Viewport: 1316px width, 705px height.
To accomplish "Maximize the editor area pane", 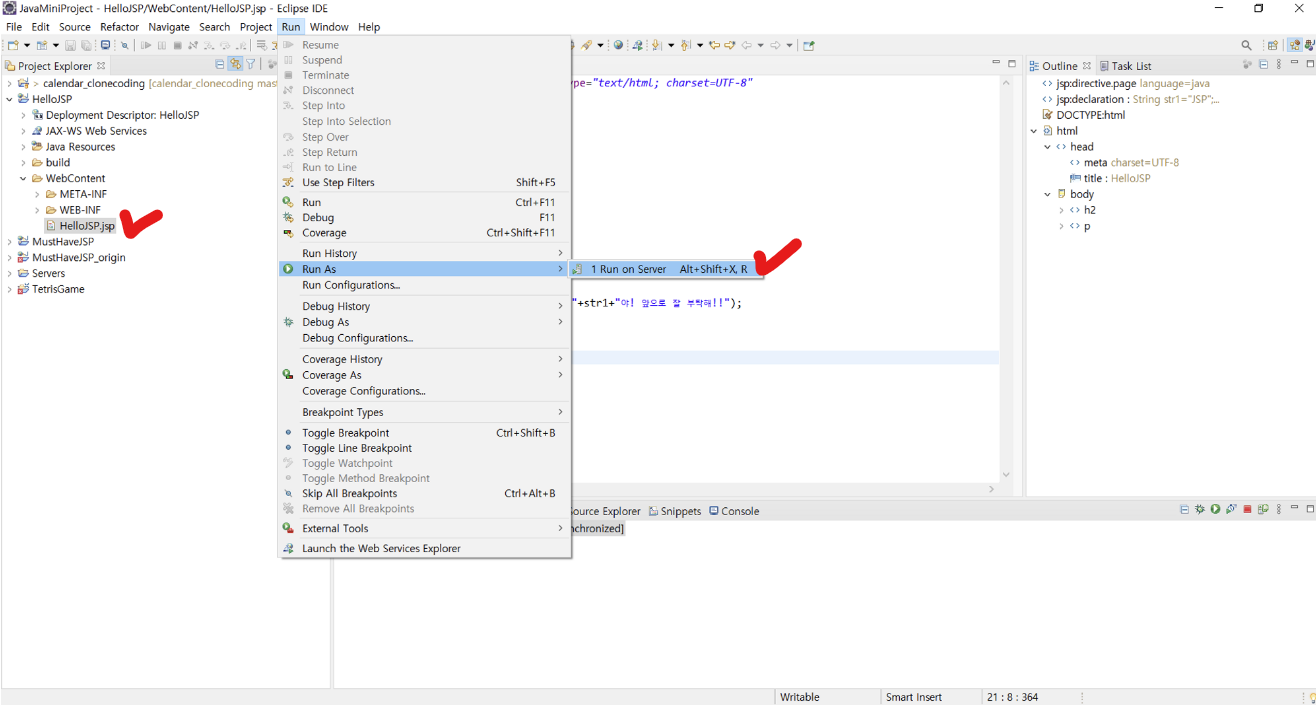I will coord(1011,63).
